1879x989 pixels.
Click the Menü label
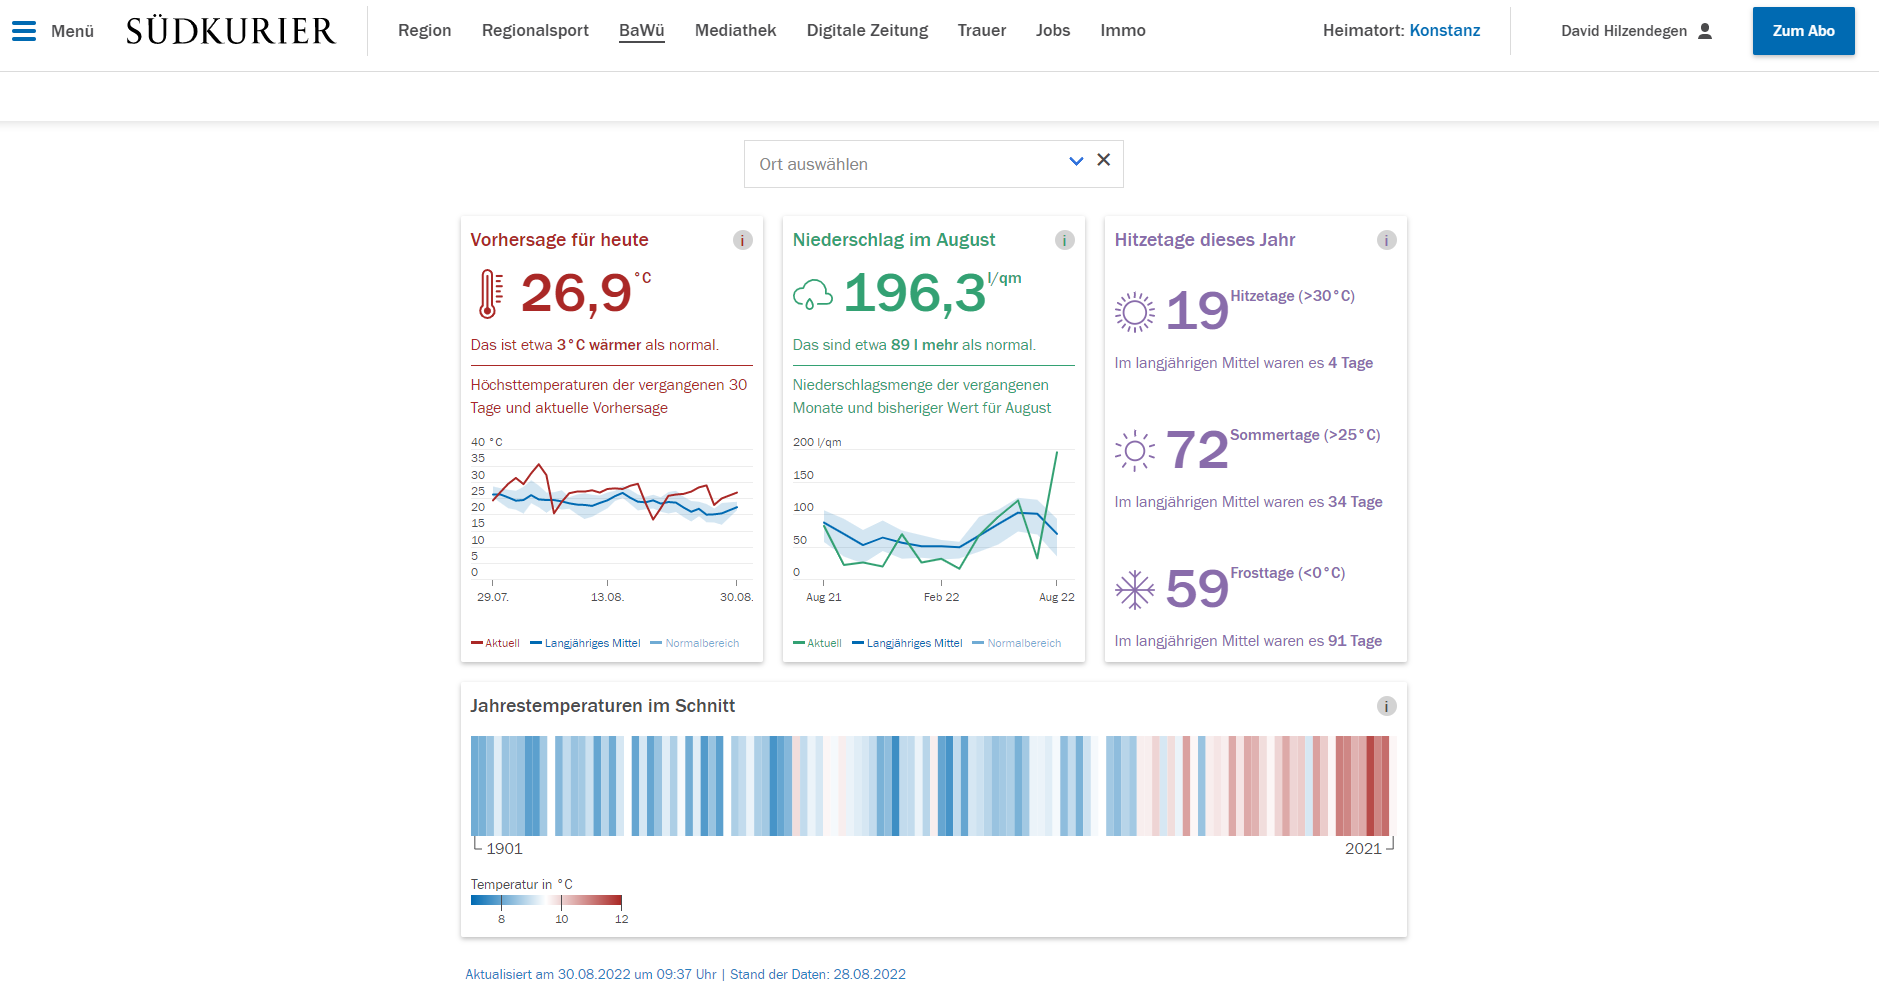(x=72, y=31)
